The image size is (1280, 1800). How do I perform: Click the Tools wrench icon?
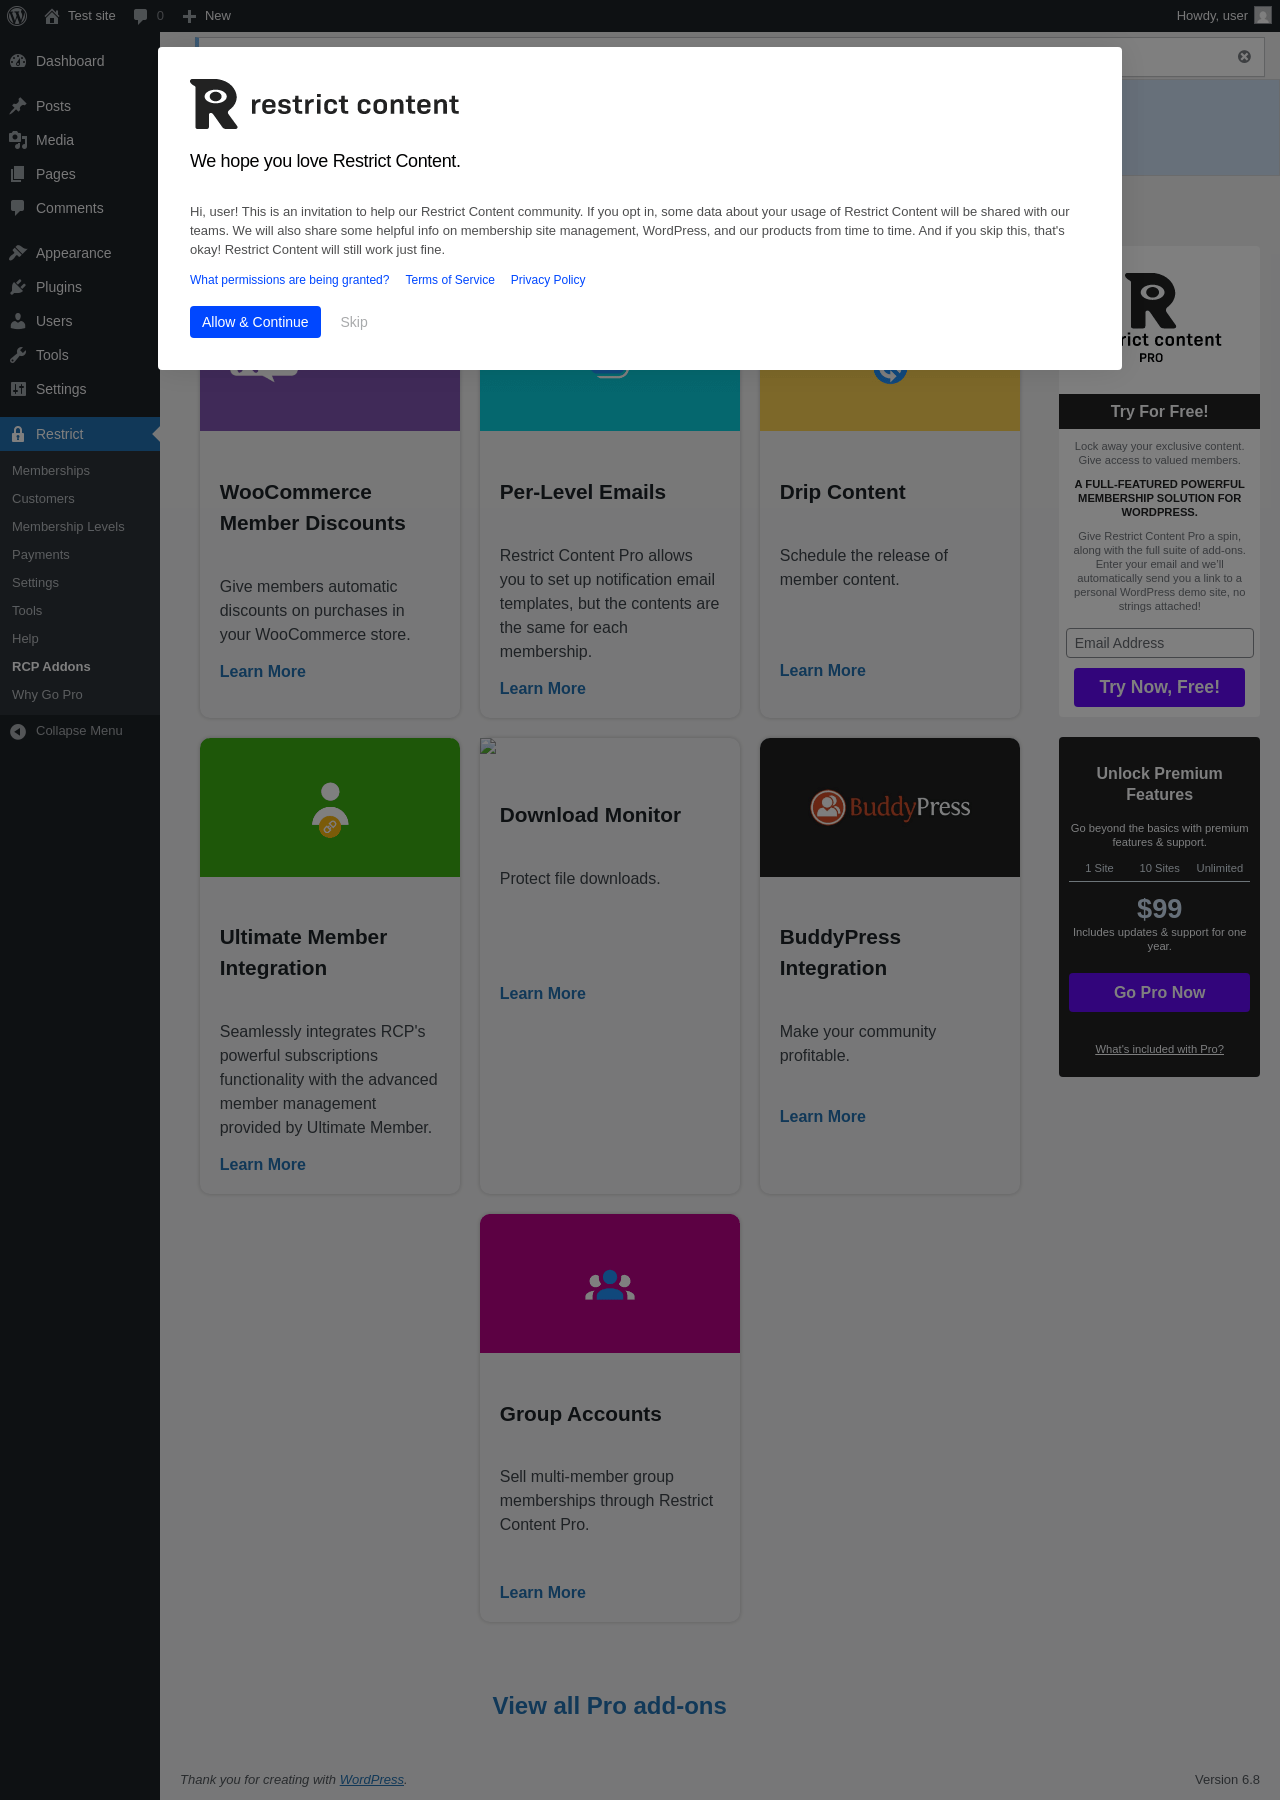[18, 355]
